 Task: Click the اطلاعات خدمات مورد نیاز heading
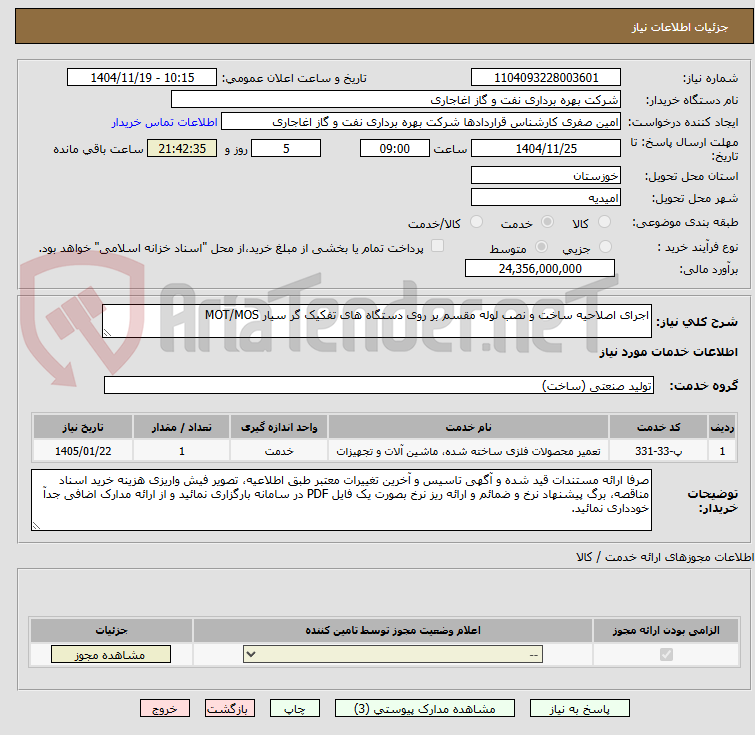point(668,352)
